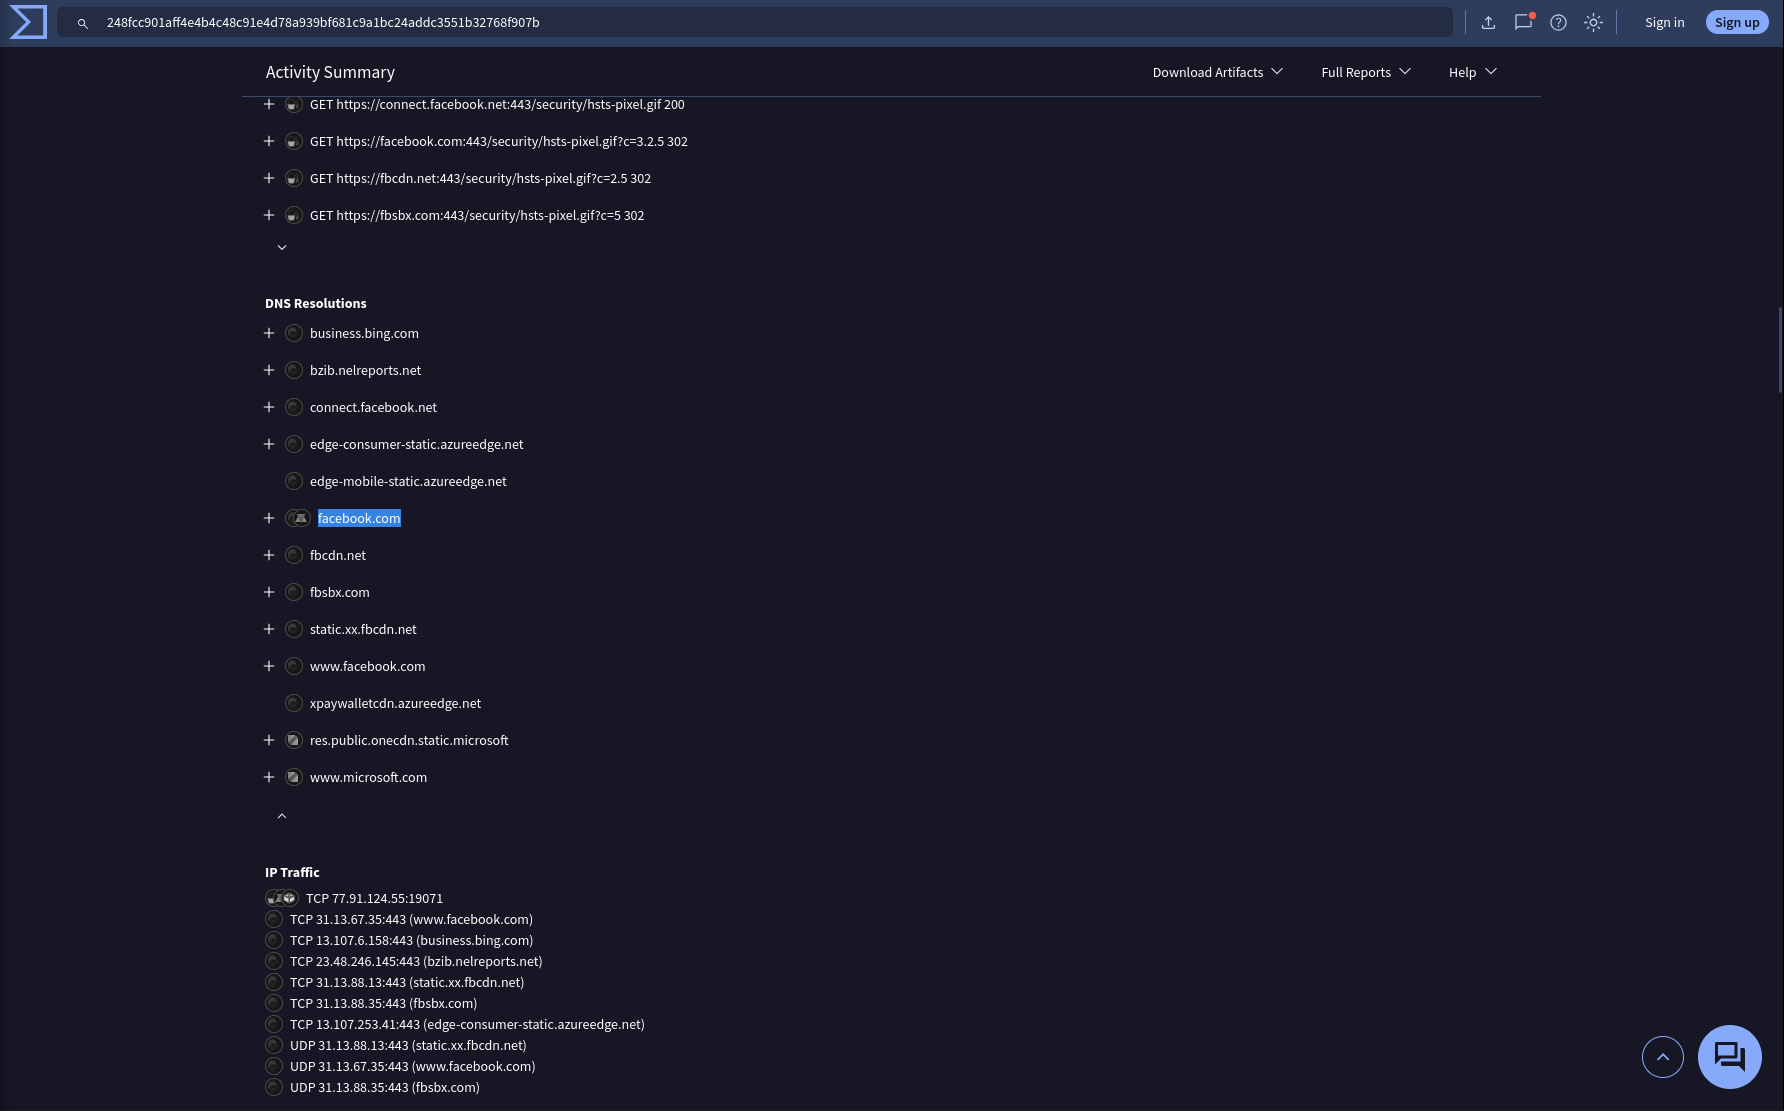Expand the connect.facebook.net DNS entry

[269, 407]
